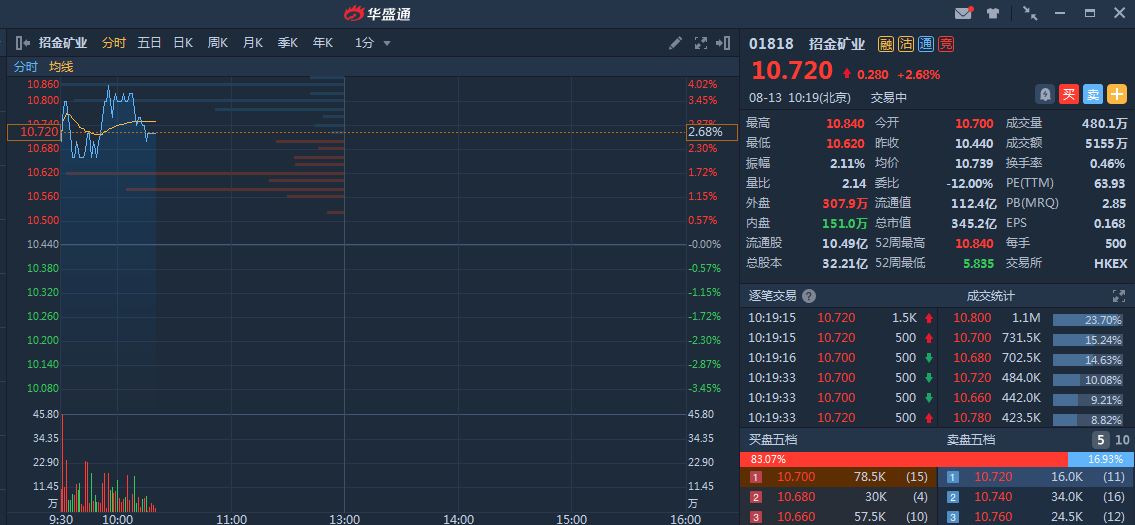Open the skin theme shirt icon
Image resolution: width=1135 pixels, height=525 pixels.
993,13
